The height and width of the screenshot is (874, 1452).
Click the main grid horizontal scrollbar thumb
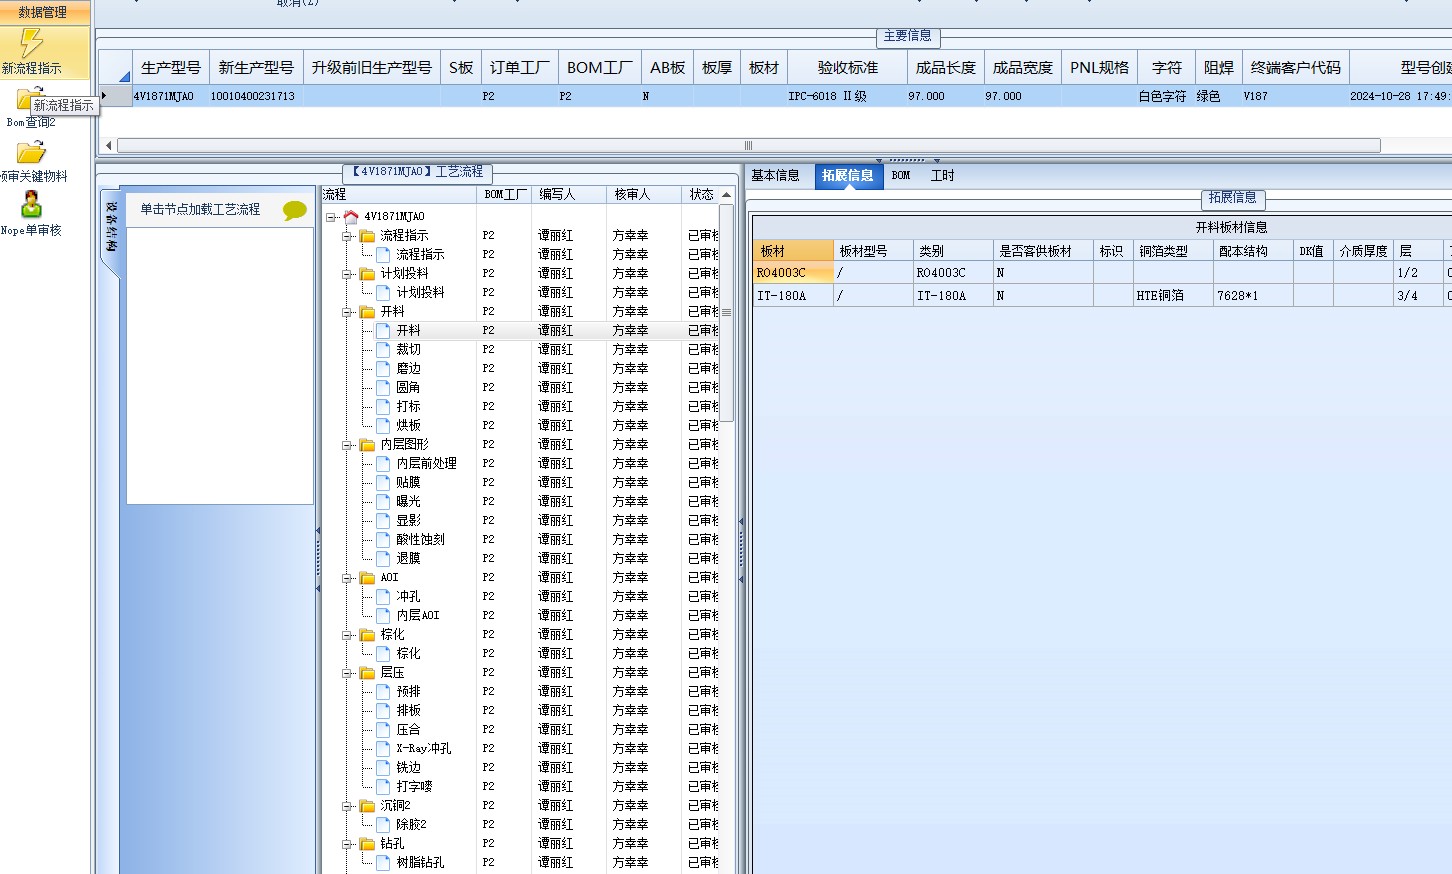coord(748,146)
